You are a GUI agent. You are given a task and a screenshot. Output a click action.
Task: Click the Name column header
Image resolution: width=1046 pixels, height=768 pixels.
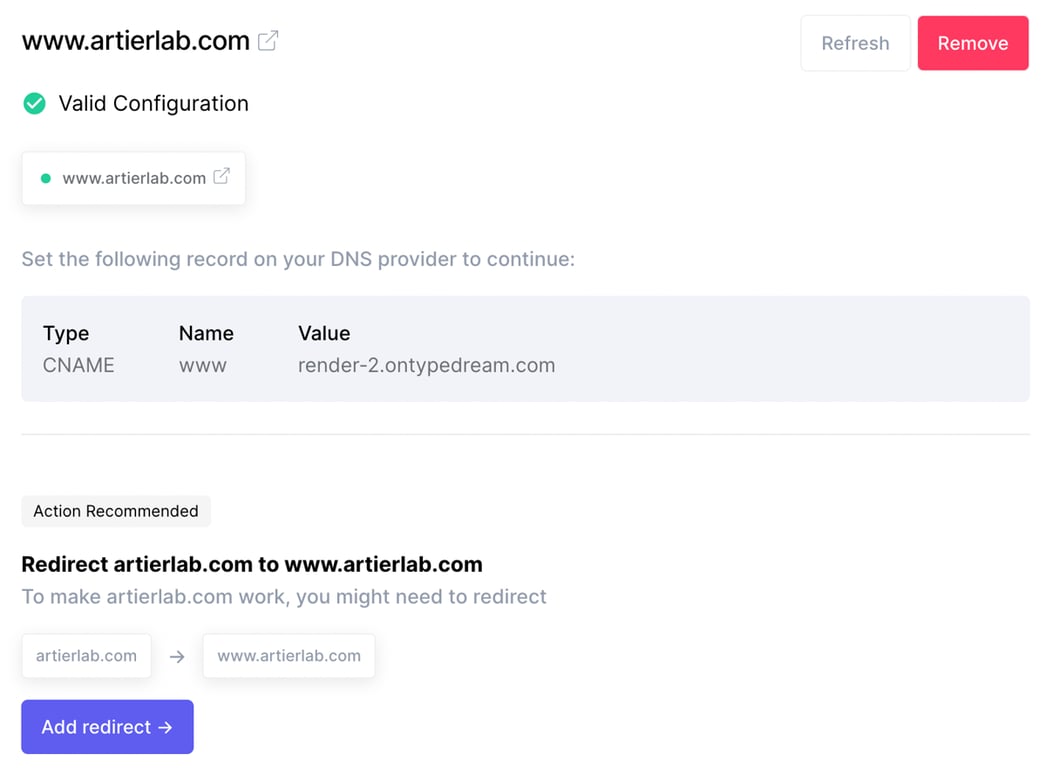pyautogui.click(x=206, y=333)
